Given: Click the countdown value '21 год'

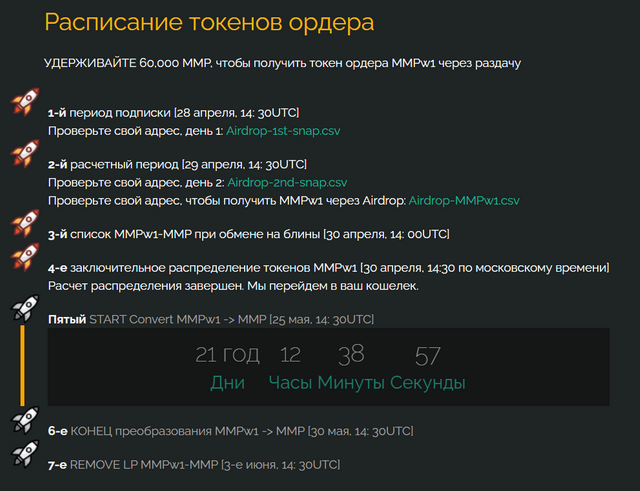Looking at the screenshot, I should [227, 354].
